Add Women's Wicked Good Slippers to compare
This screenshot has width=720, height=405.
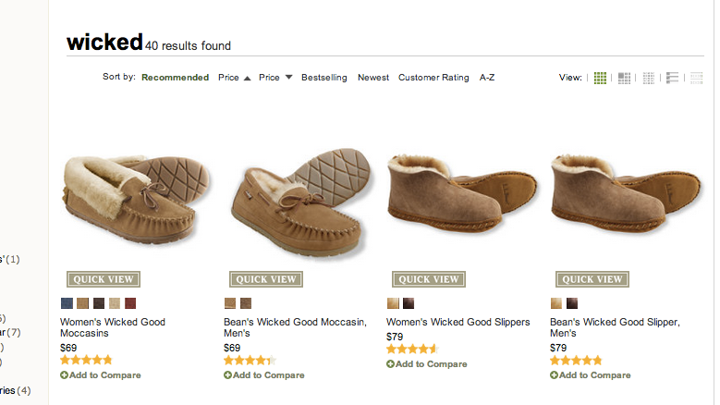tap(427, 364)
